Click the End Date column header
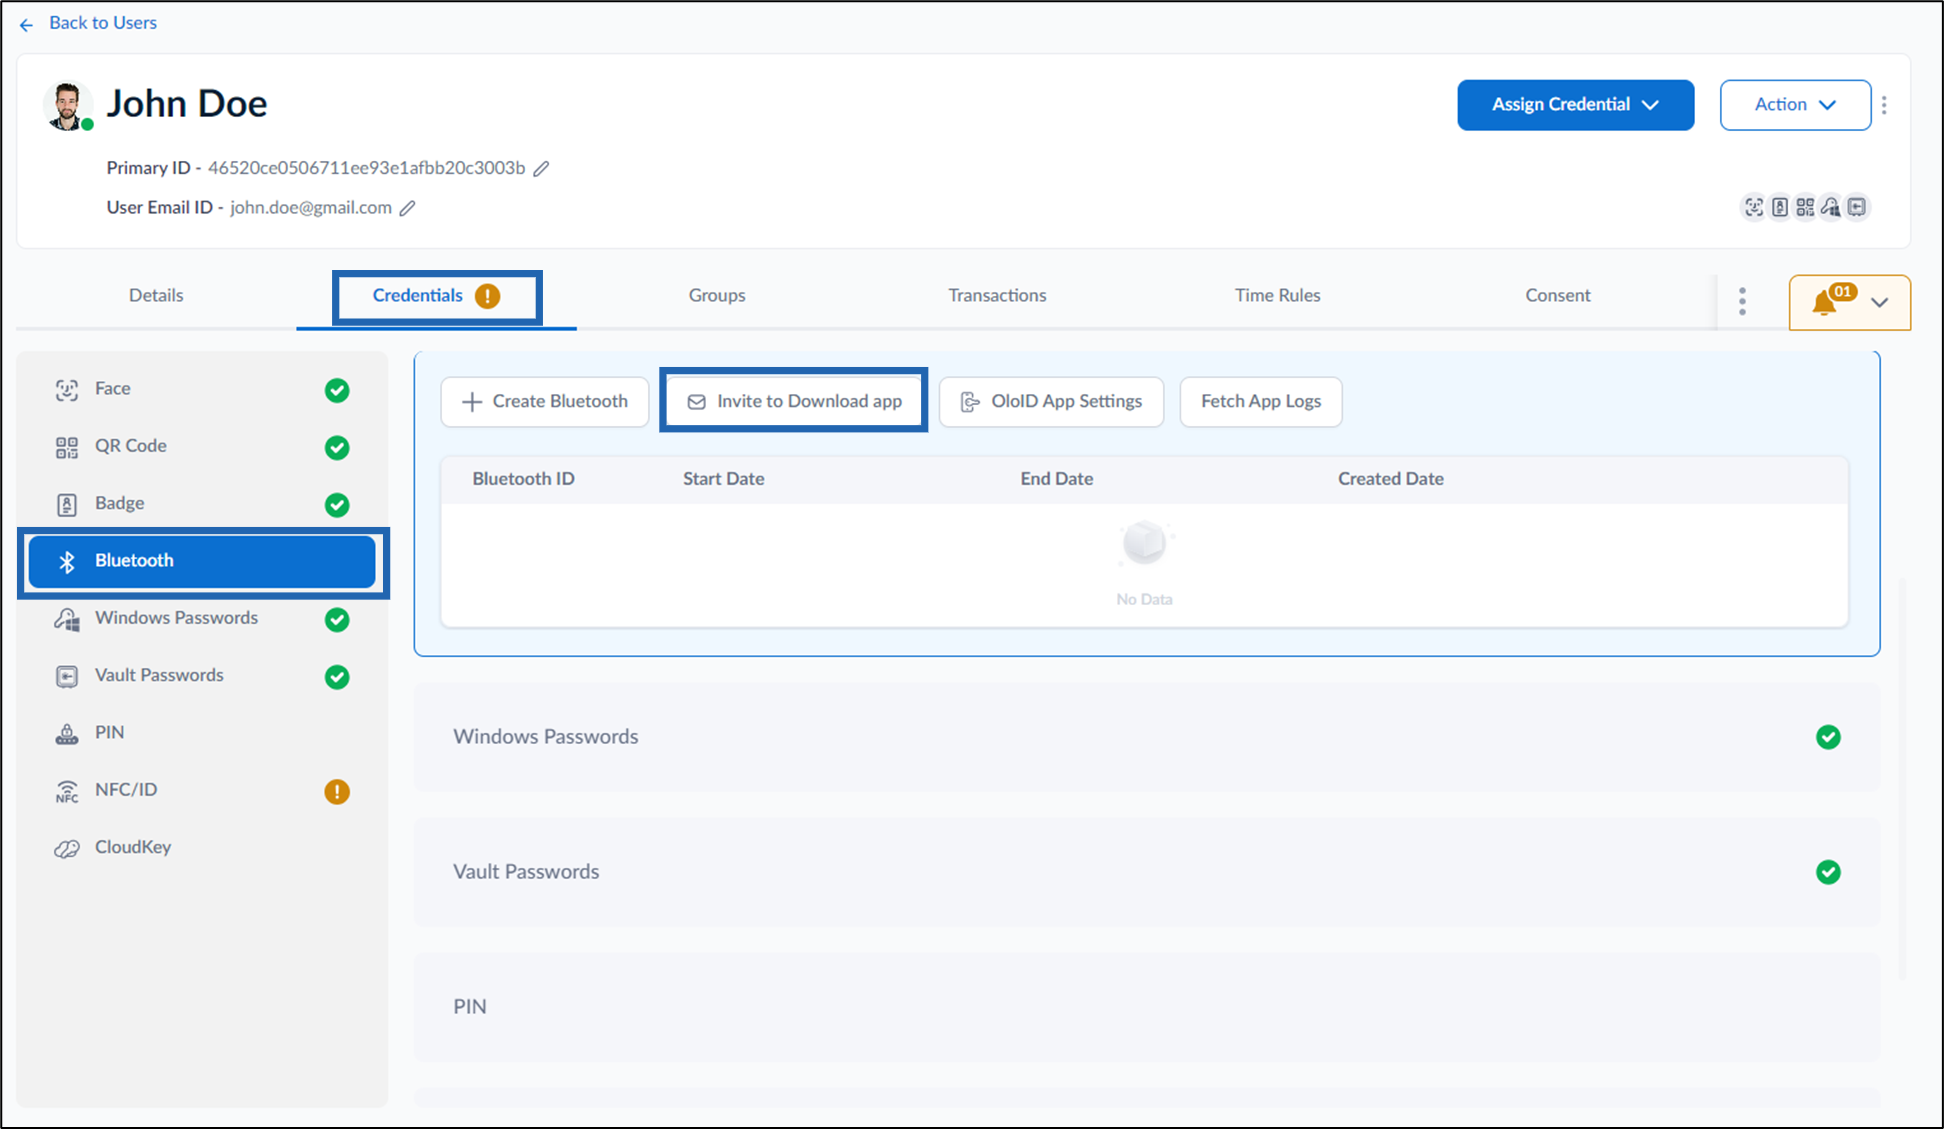Image resolution: width=1944 pixels, height=1129 pixels. (x=1056, y=479)
